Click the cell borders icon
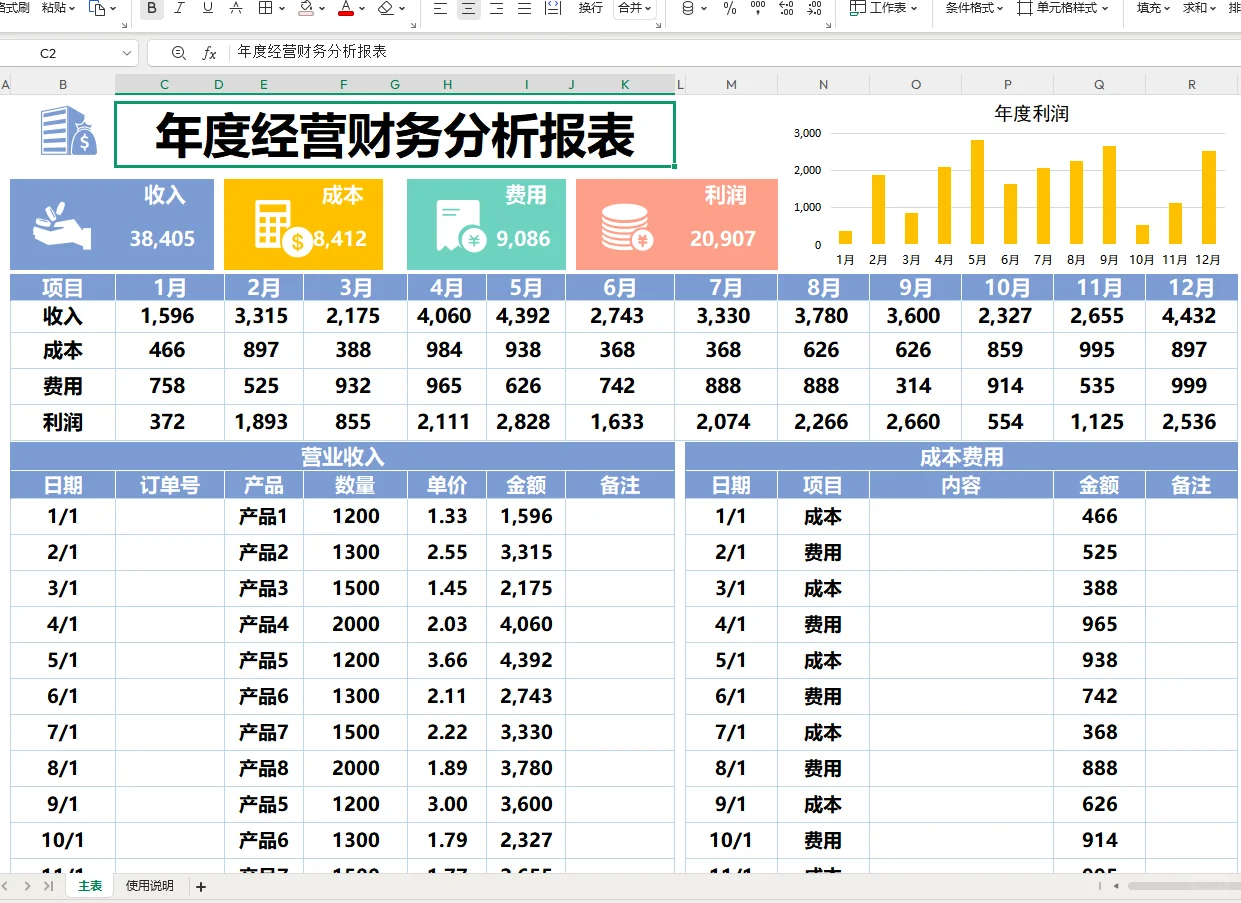Screen dimensions: 1241x903 pyautogui.click(x=265, y=8)
